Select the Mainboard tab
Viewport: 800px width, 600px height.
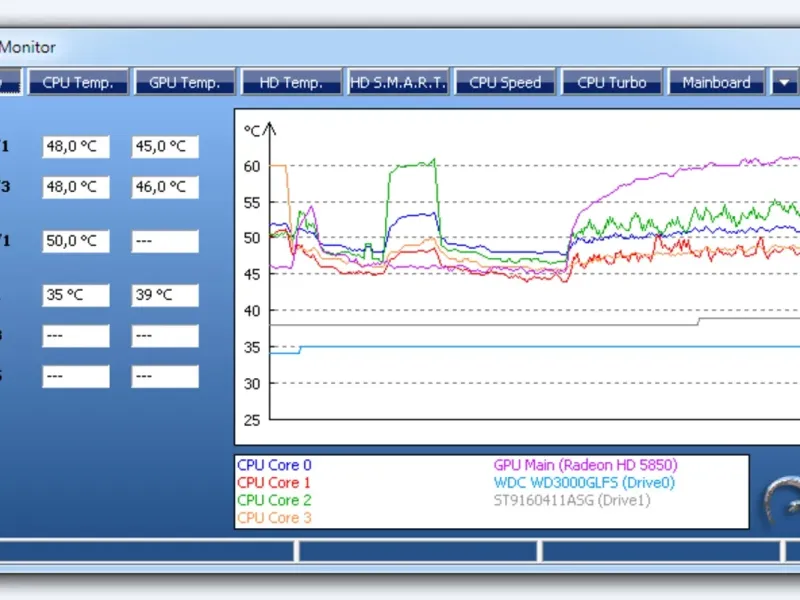tap(716, 82)
